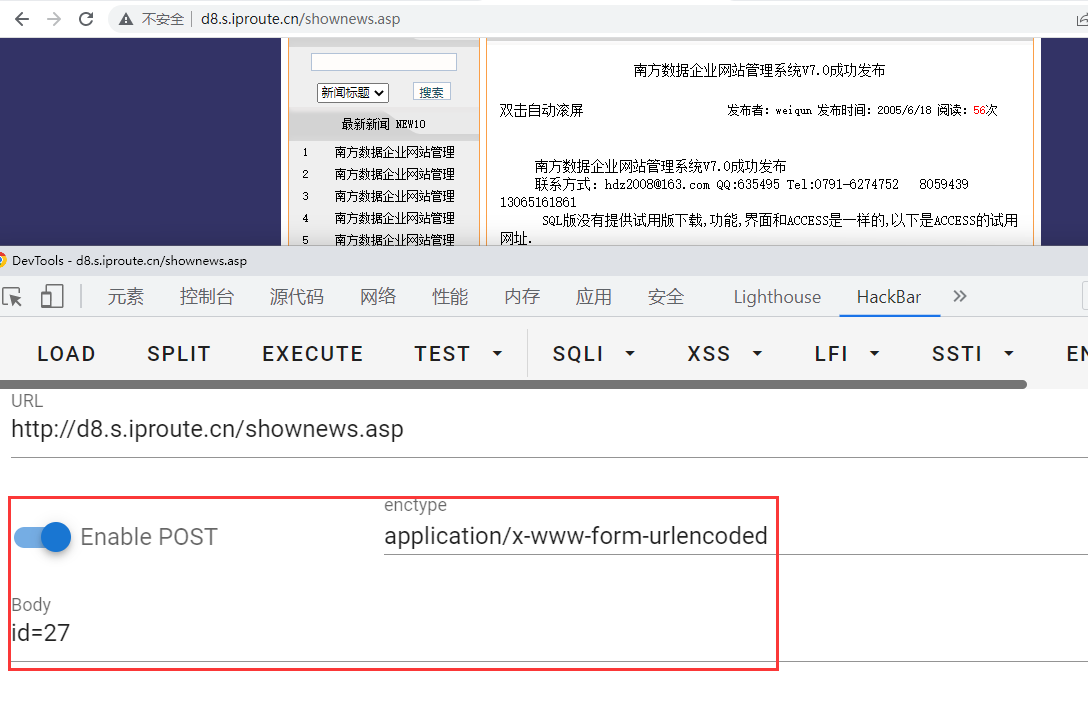Open the 新闻标题 search type dropdown
1088x704 pixels.
point(353,92)
